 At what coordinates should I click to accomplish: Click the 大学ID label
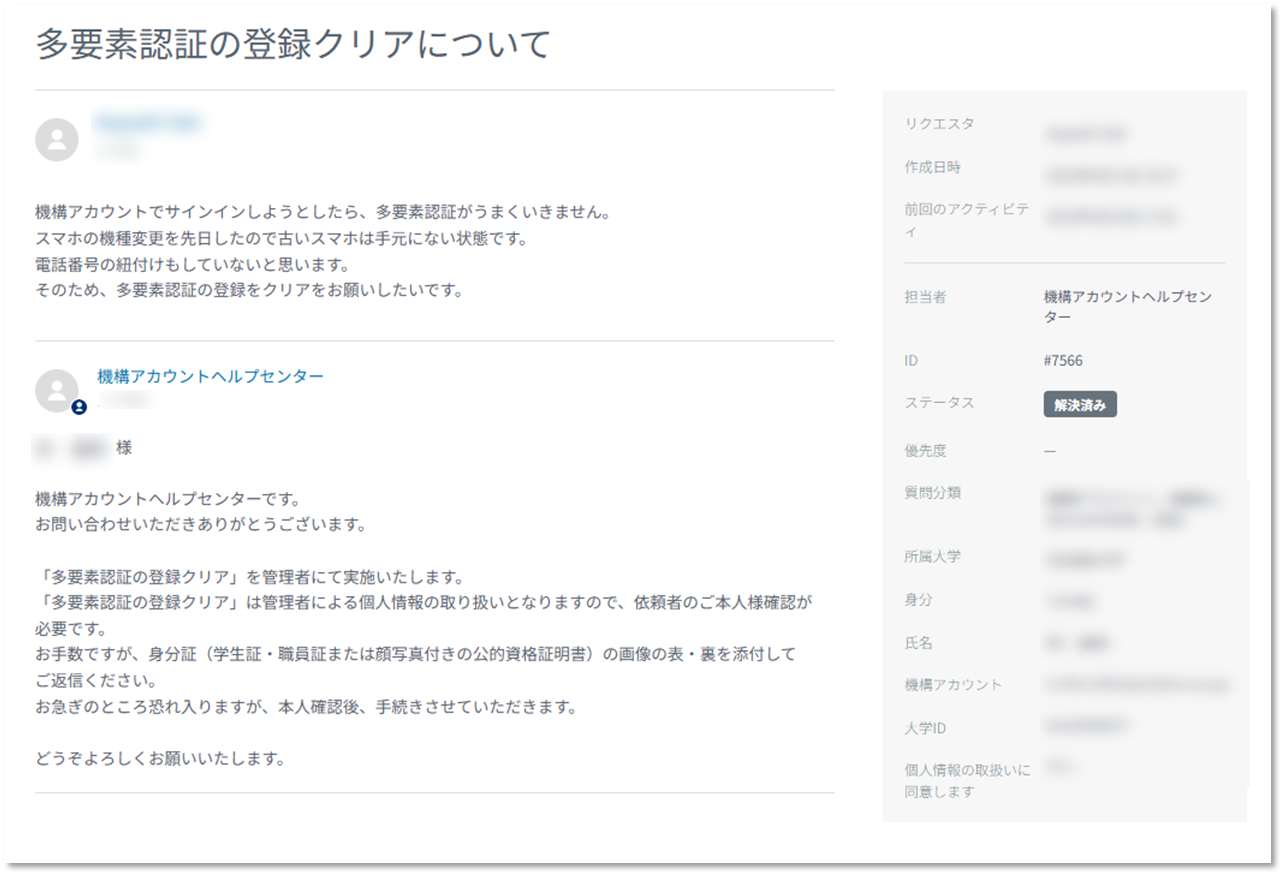[925, 728]
